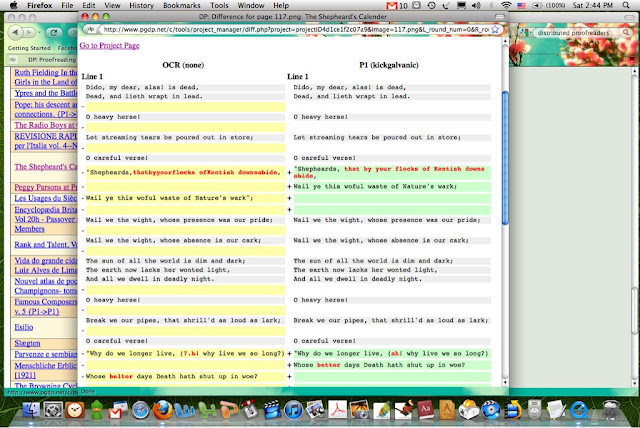Open Getting Started bookmark
Image resolution: width=640 pixels, height=428 pixels.
tap(29, 48)
